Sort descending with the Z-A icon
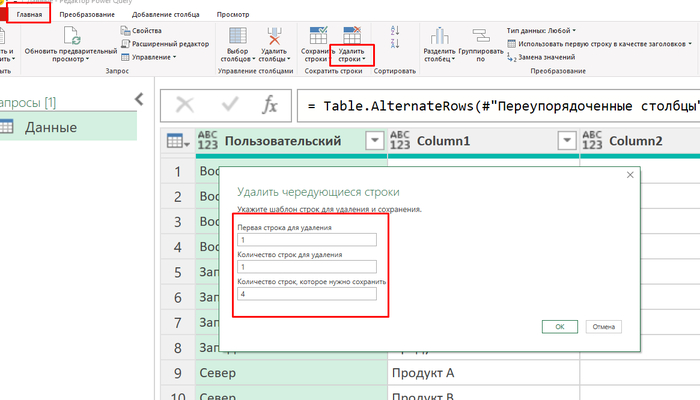 (x=395, y=43)
